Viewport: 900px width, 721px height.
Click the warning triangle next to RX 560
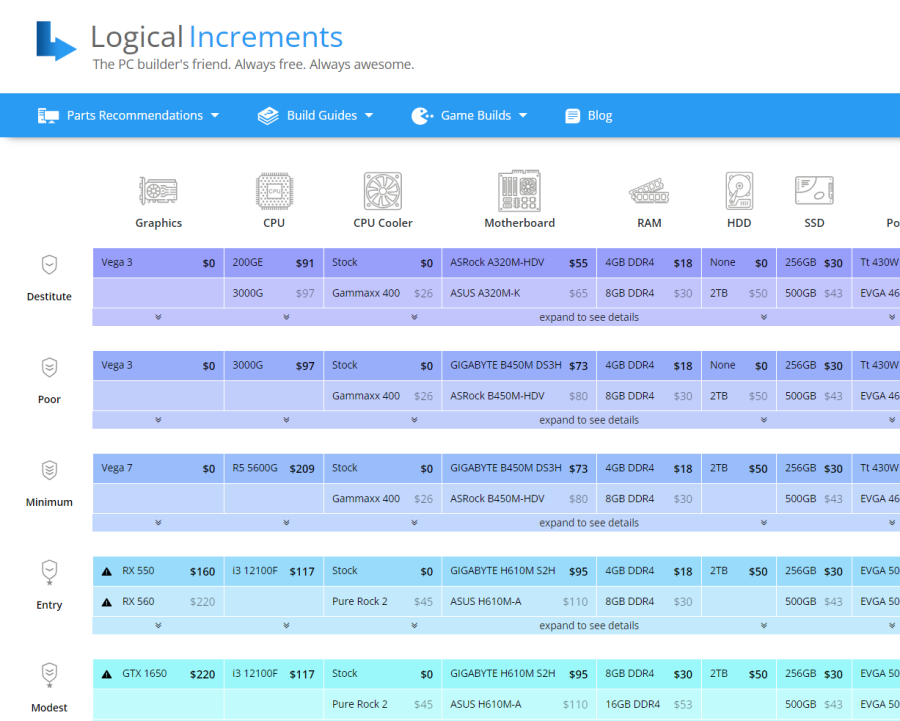coord(107,602)
